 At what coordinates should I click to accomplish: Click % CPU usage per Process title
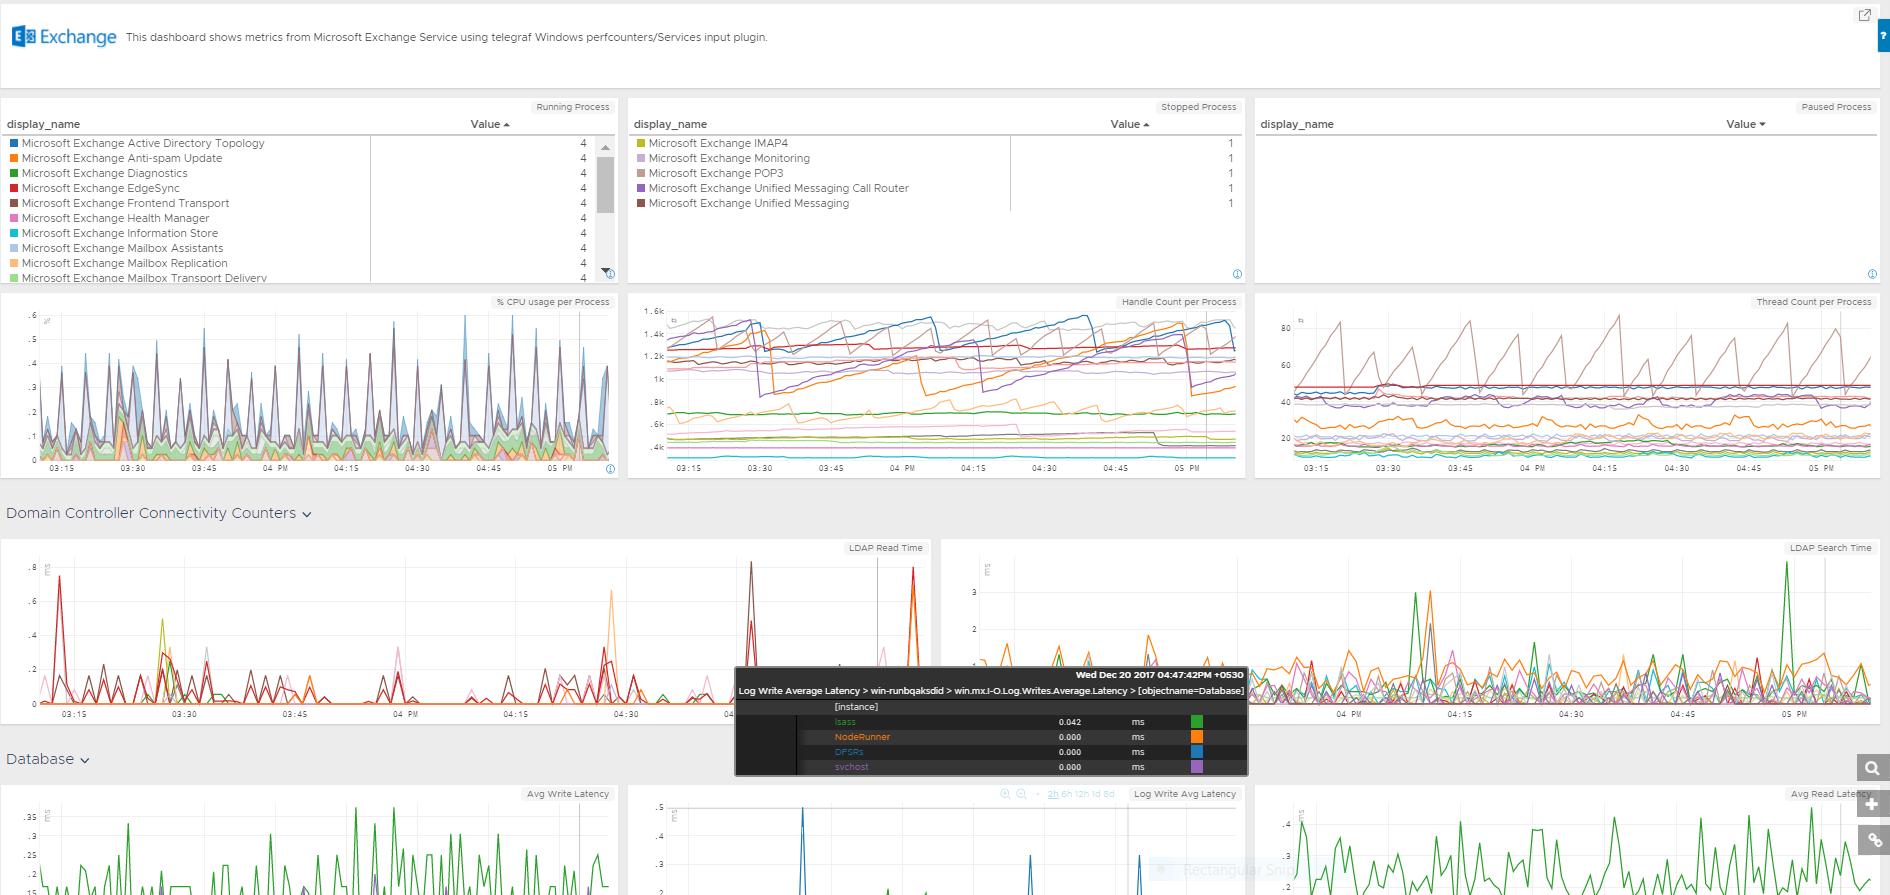[x=553, y=302]
